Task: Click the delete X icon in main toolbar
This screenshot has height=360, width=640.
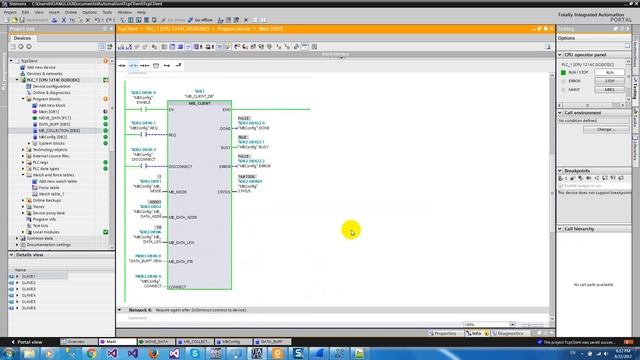Action: point(88,20)
